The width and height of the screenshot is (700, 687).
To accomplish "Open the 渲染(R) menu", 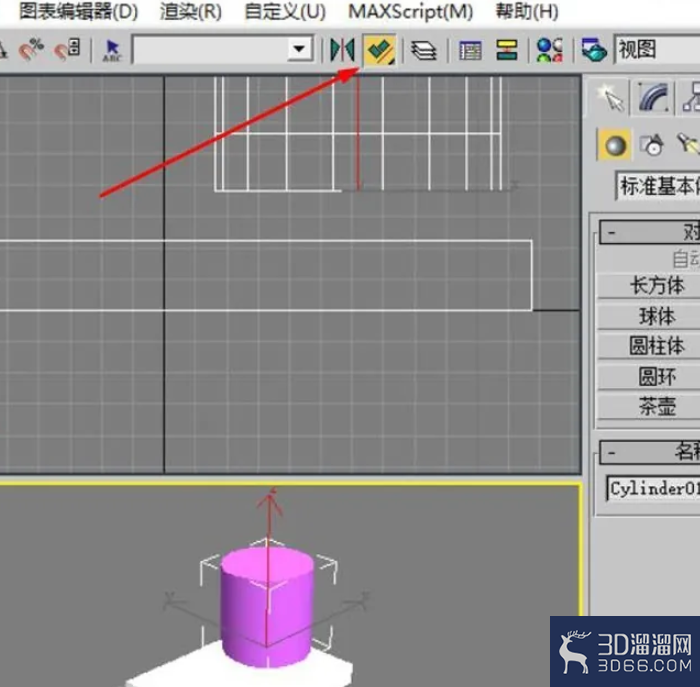I will coord(191,11).
